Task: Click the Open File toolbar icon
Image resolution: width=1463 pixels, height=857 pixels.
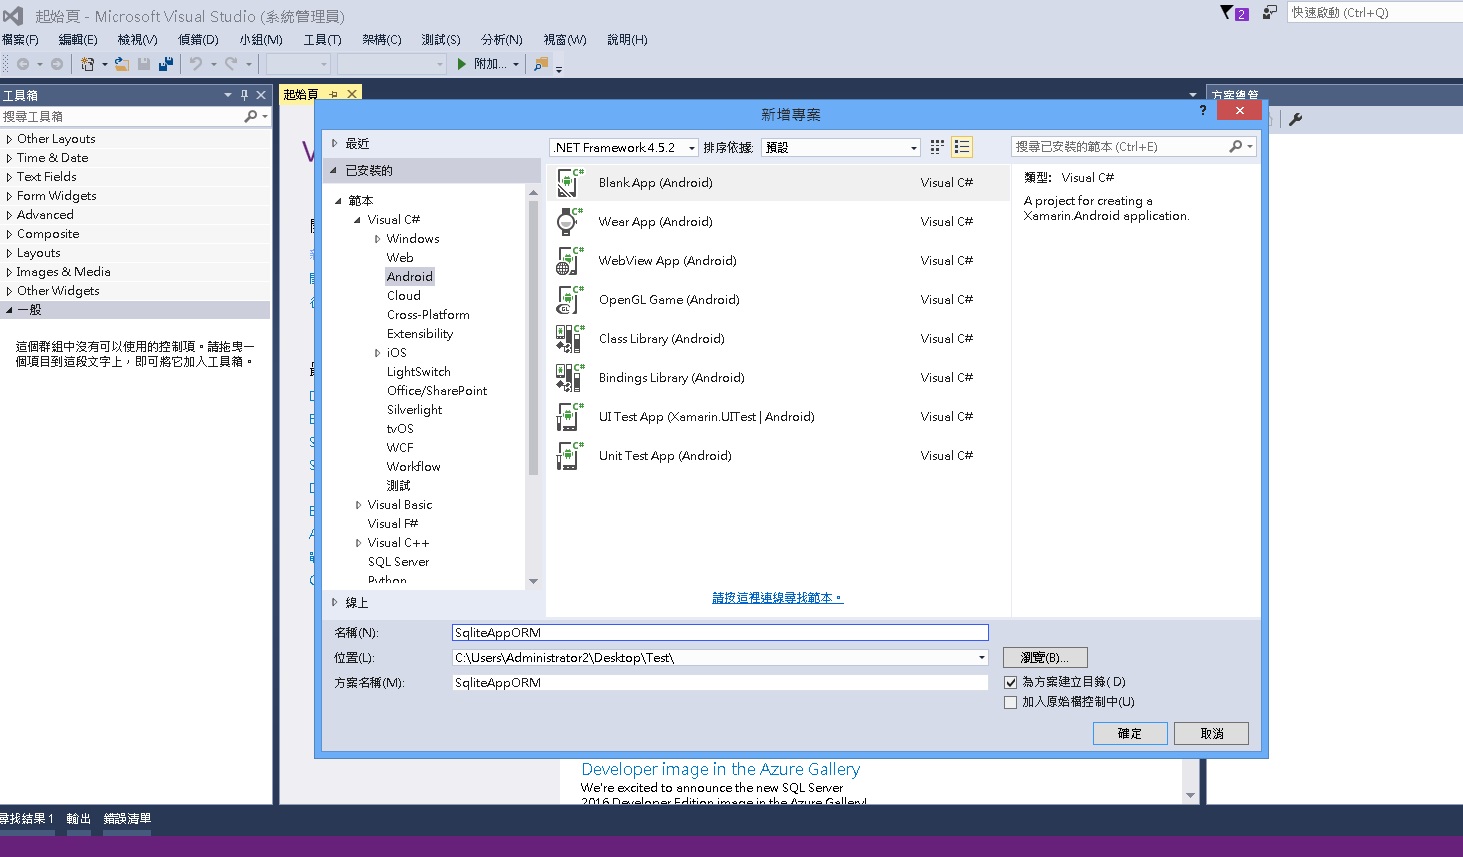Action: click(x=122, y=64)
